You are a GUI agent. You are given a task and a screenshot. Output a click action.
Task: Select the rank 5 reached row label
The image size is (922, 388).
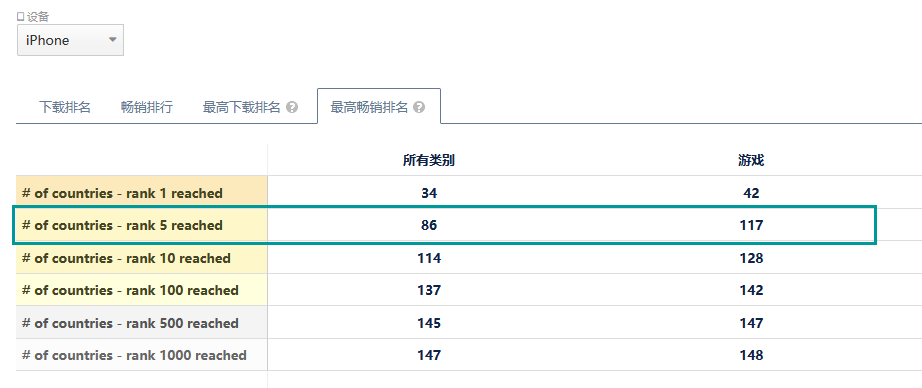[122, 225]
